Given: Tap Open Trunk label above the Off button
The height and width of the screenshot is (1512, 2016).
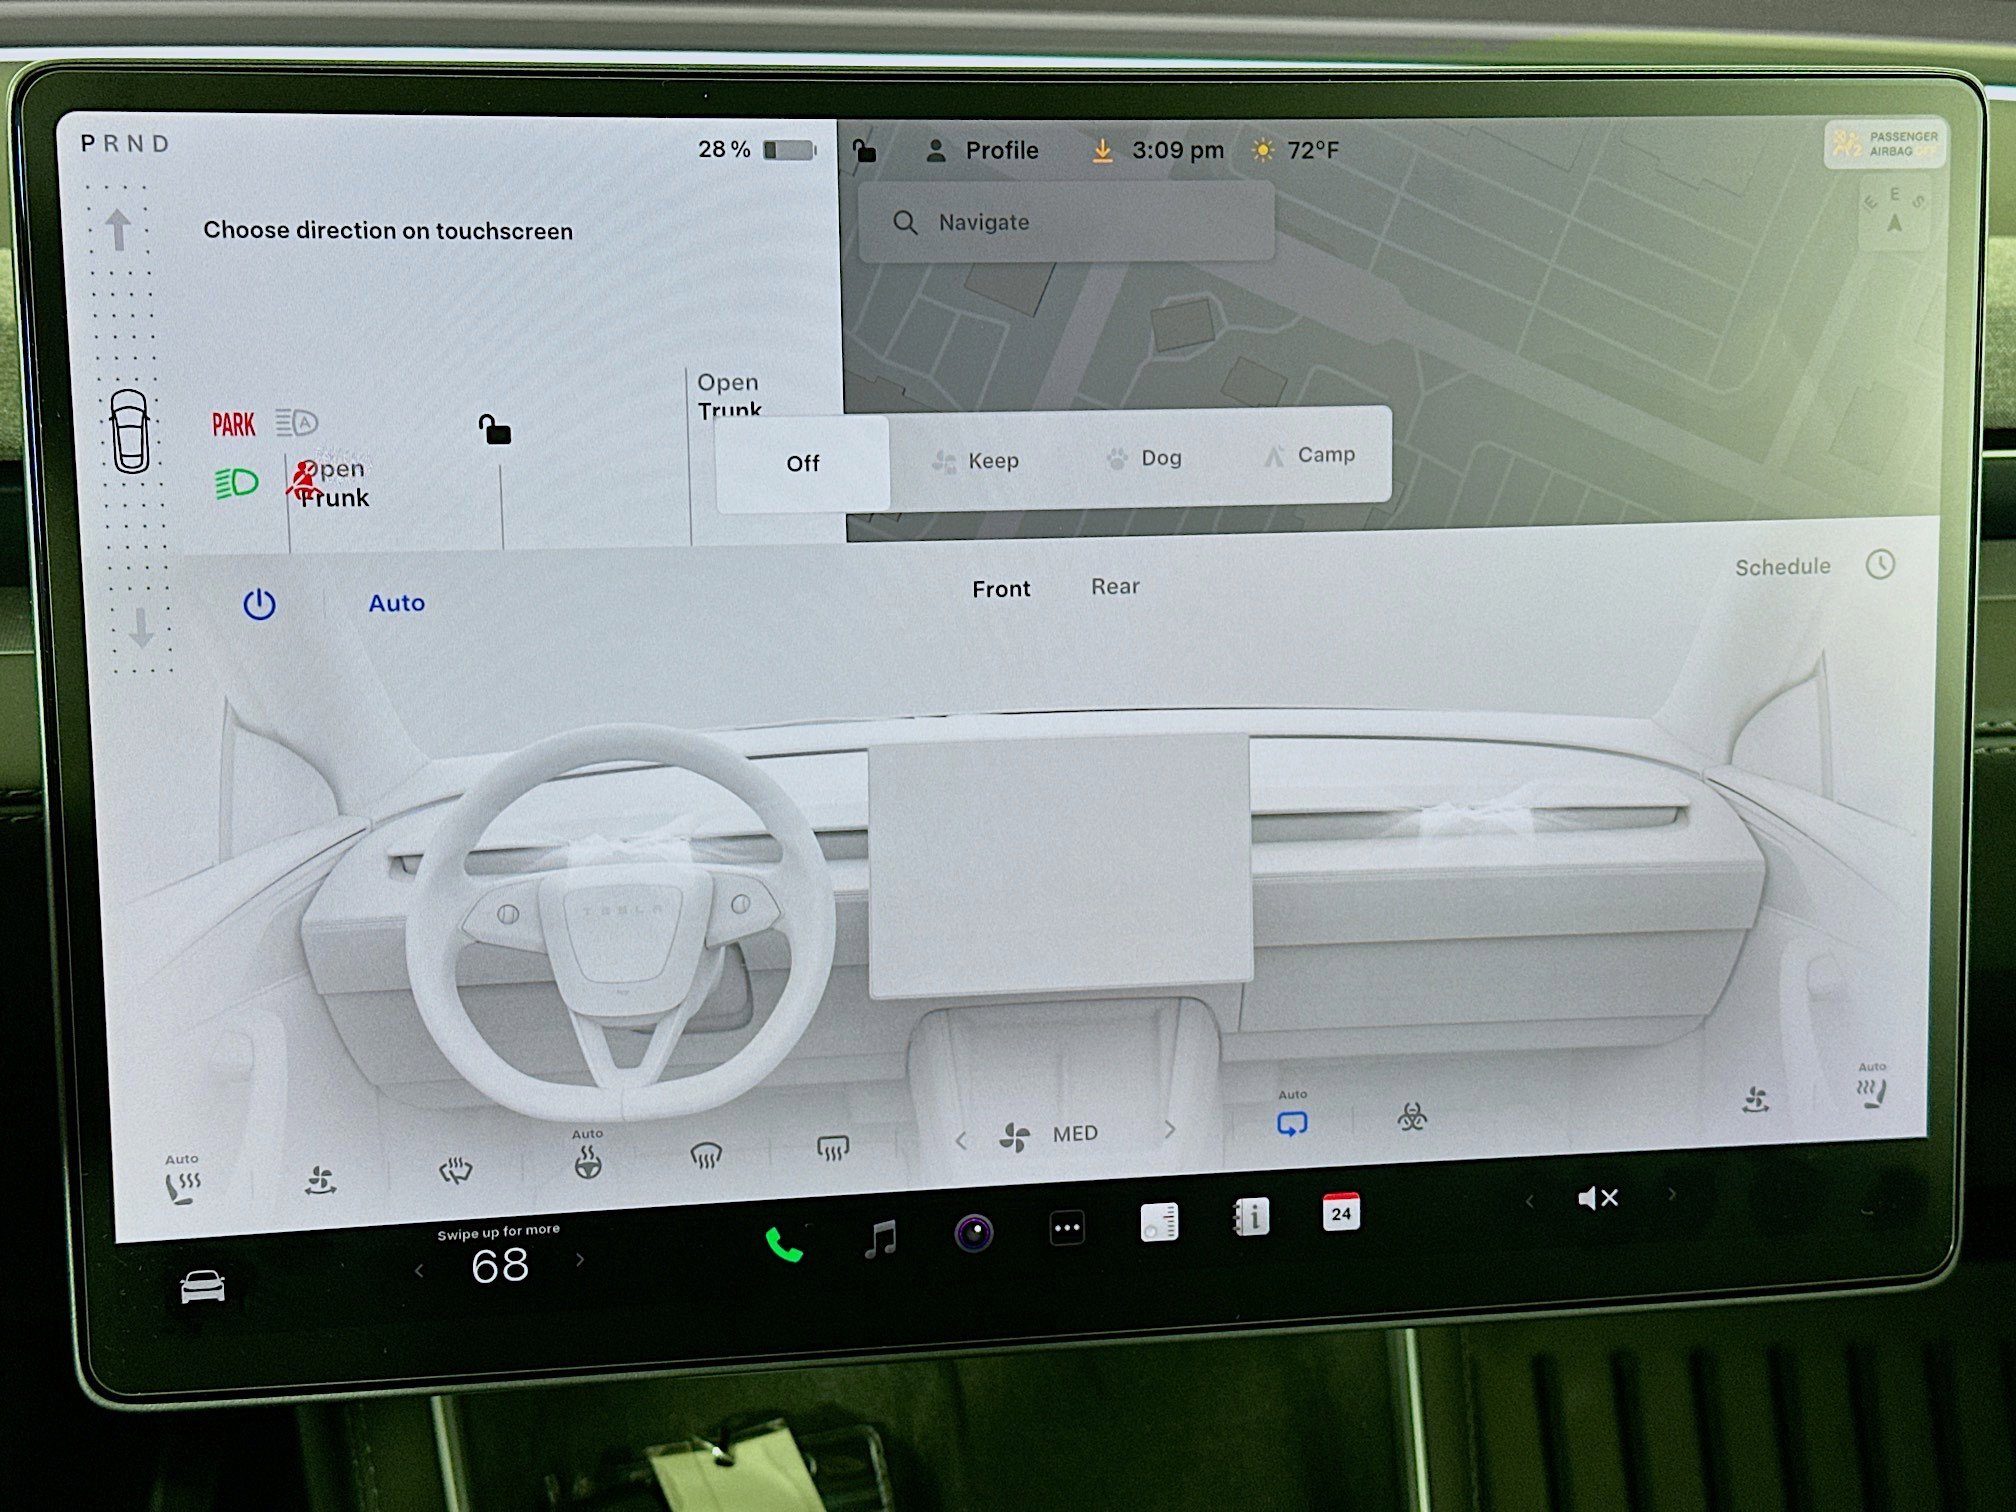Looking at the screenshot, I should 729,395.
